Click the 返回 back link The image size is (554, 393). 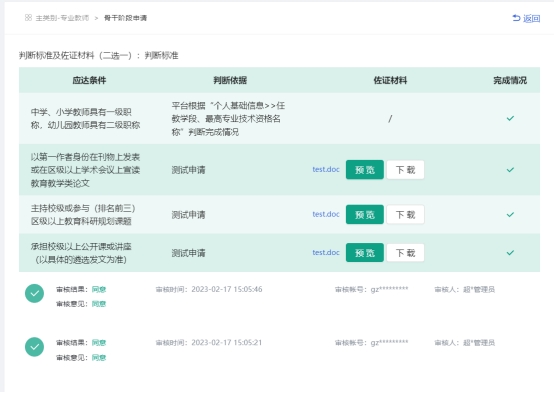point(526,18)
